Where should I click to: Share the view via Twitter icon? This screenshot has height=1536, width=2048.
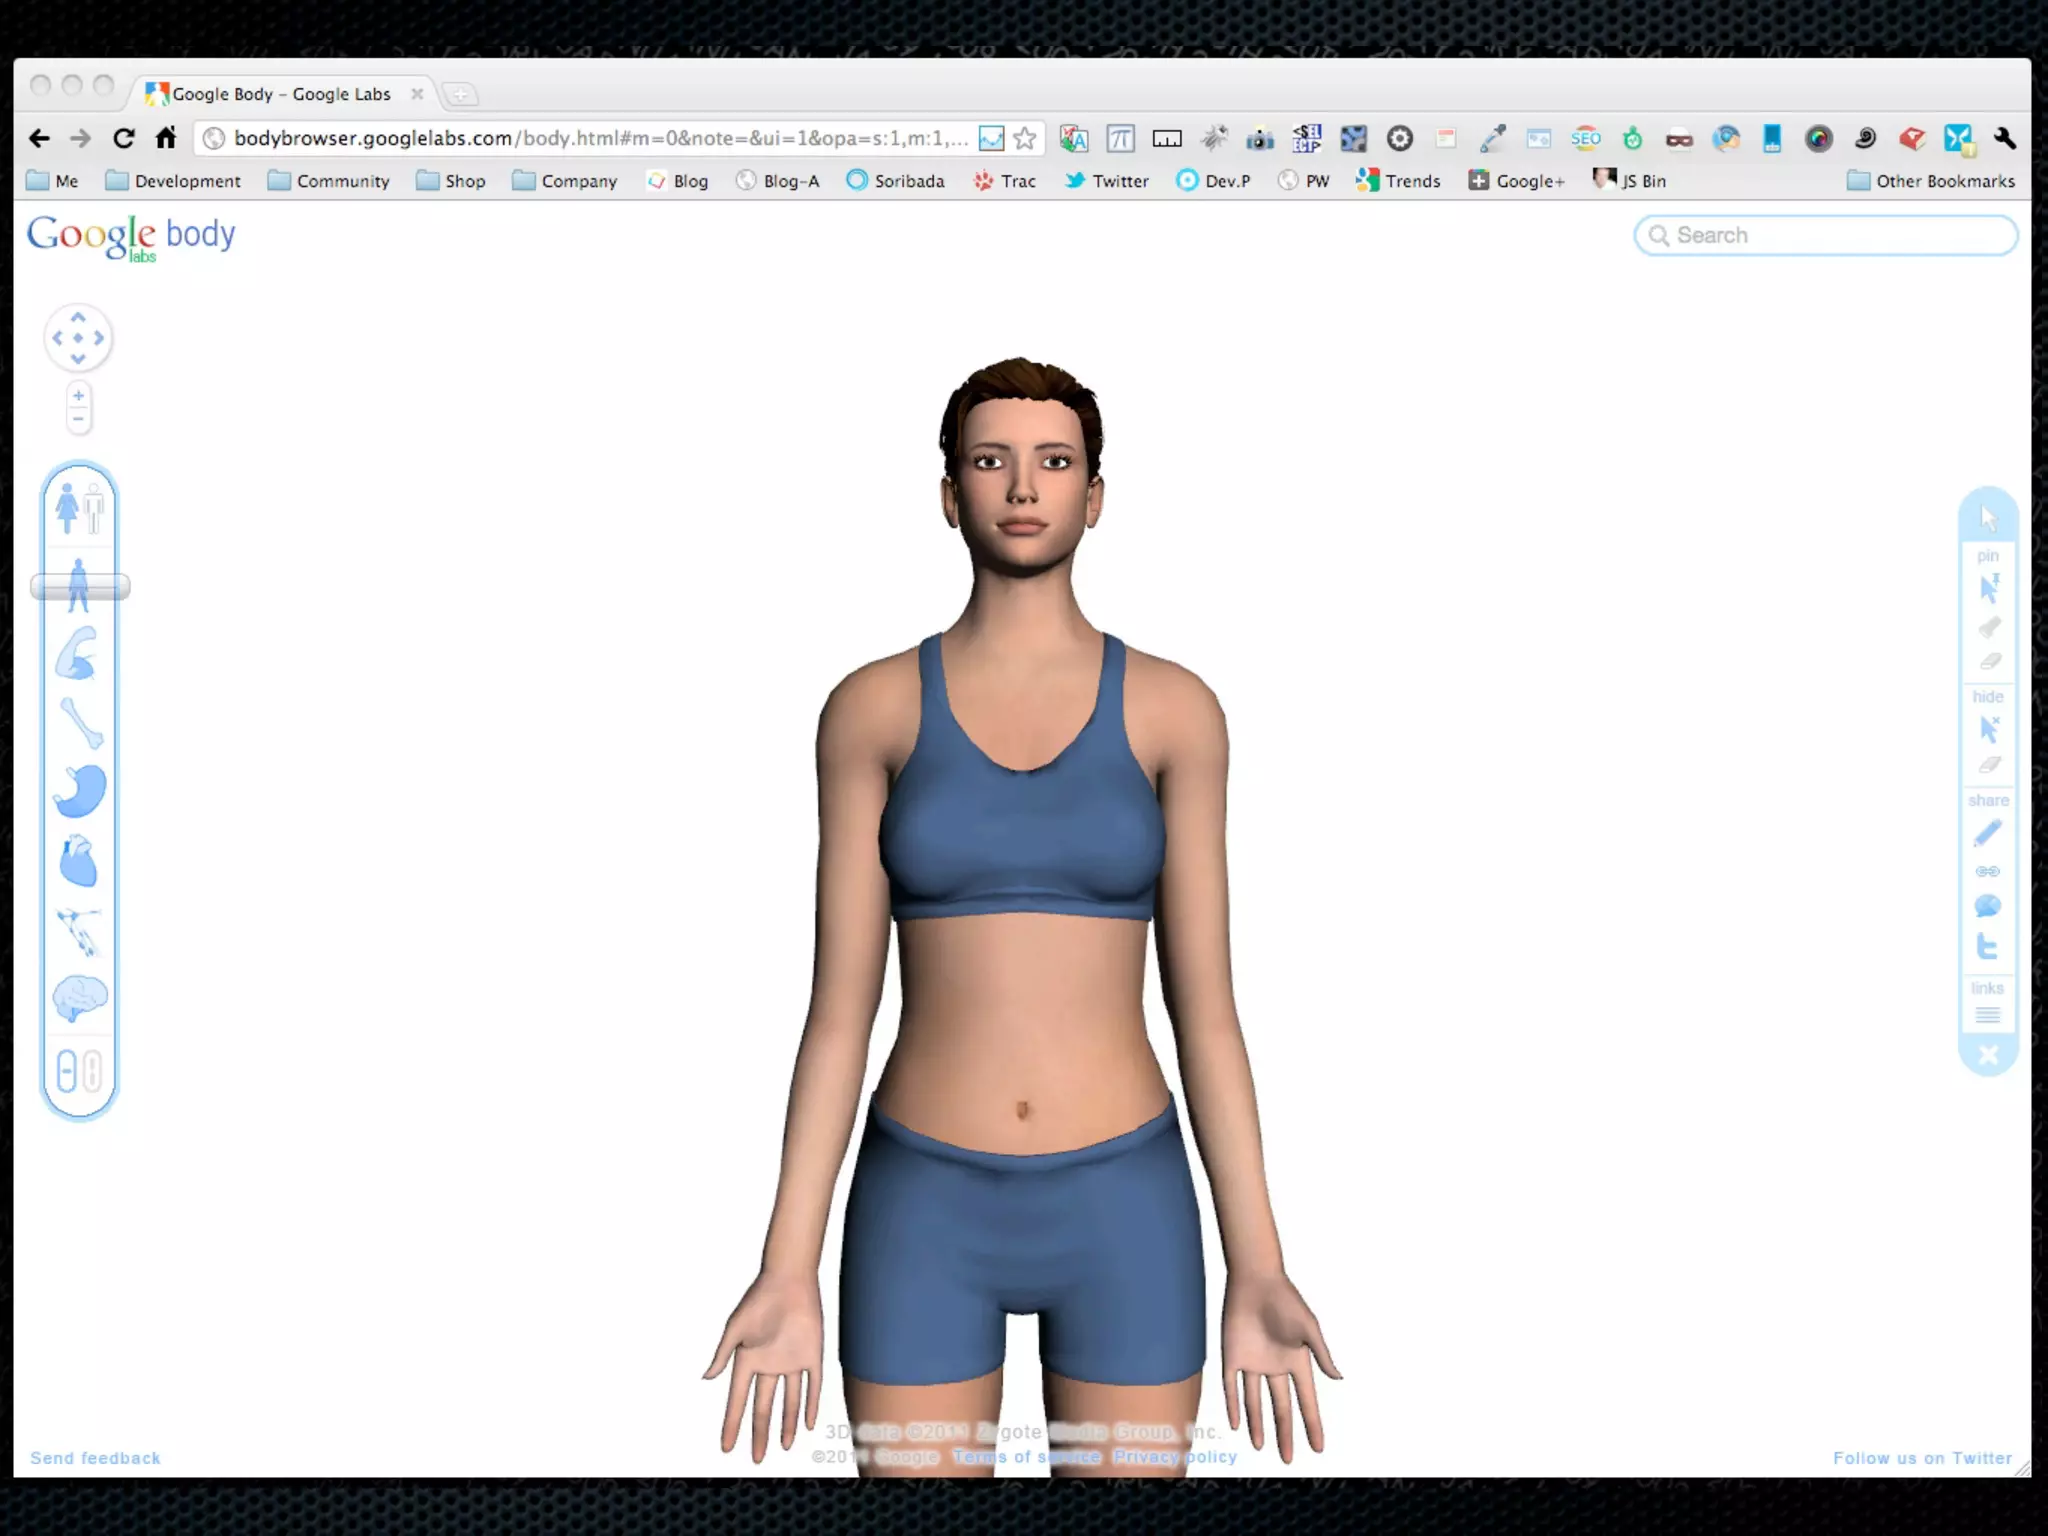click(x=1988, y=946)
